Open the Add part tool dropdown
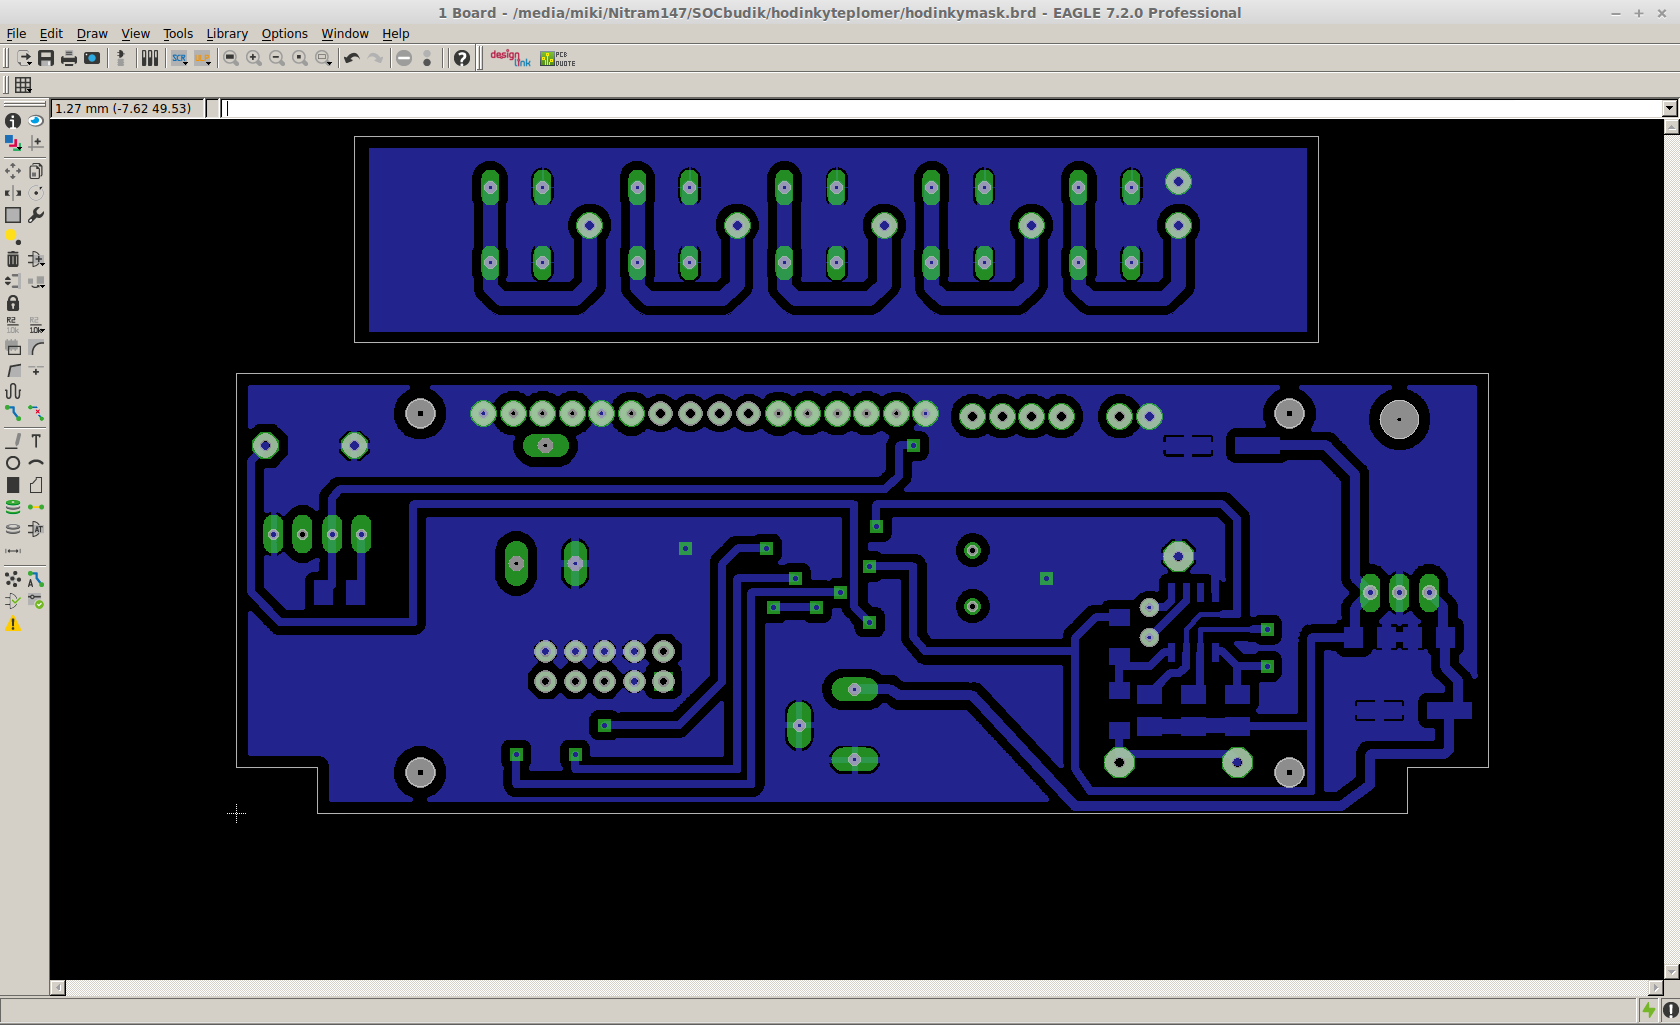Viewport: 1680px width, 1025px height. (36, 259)
